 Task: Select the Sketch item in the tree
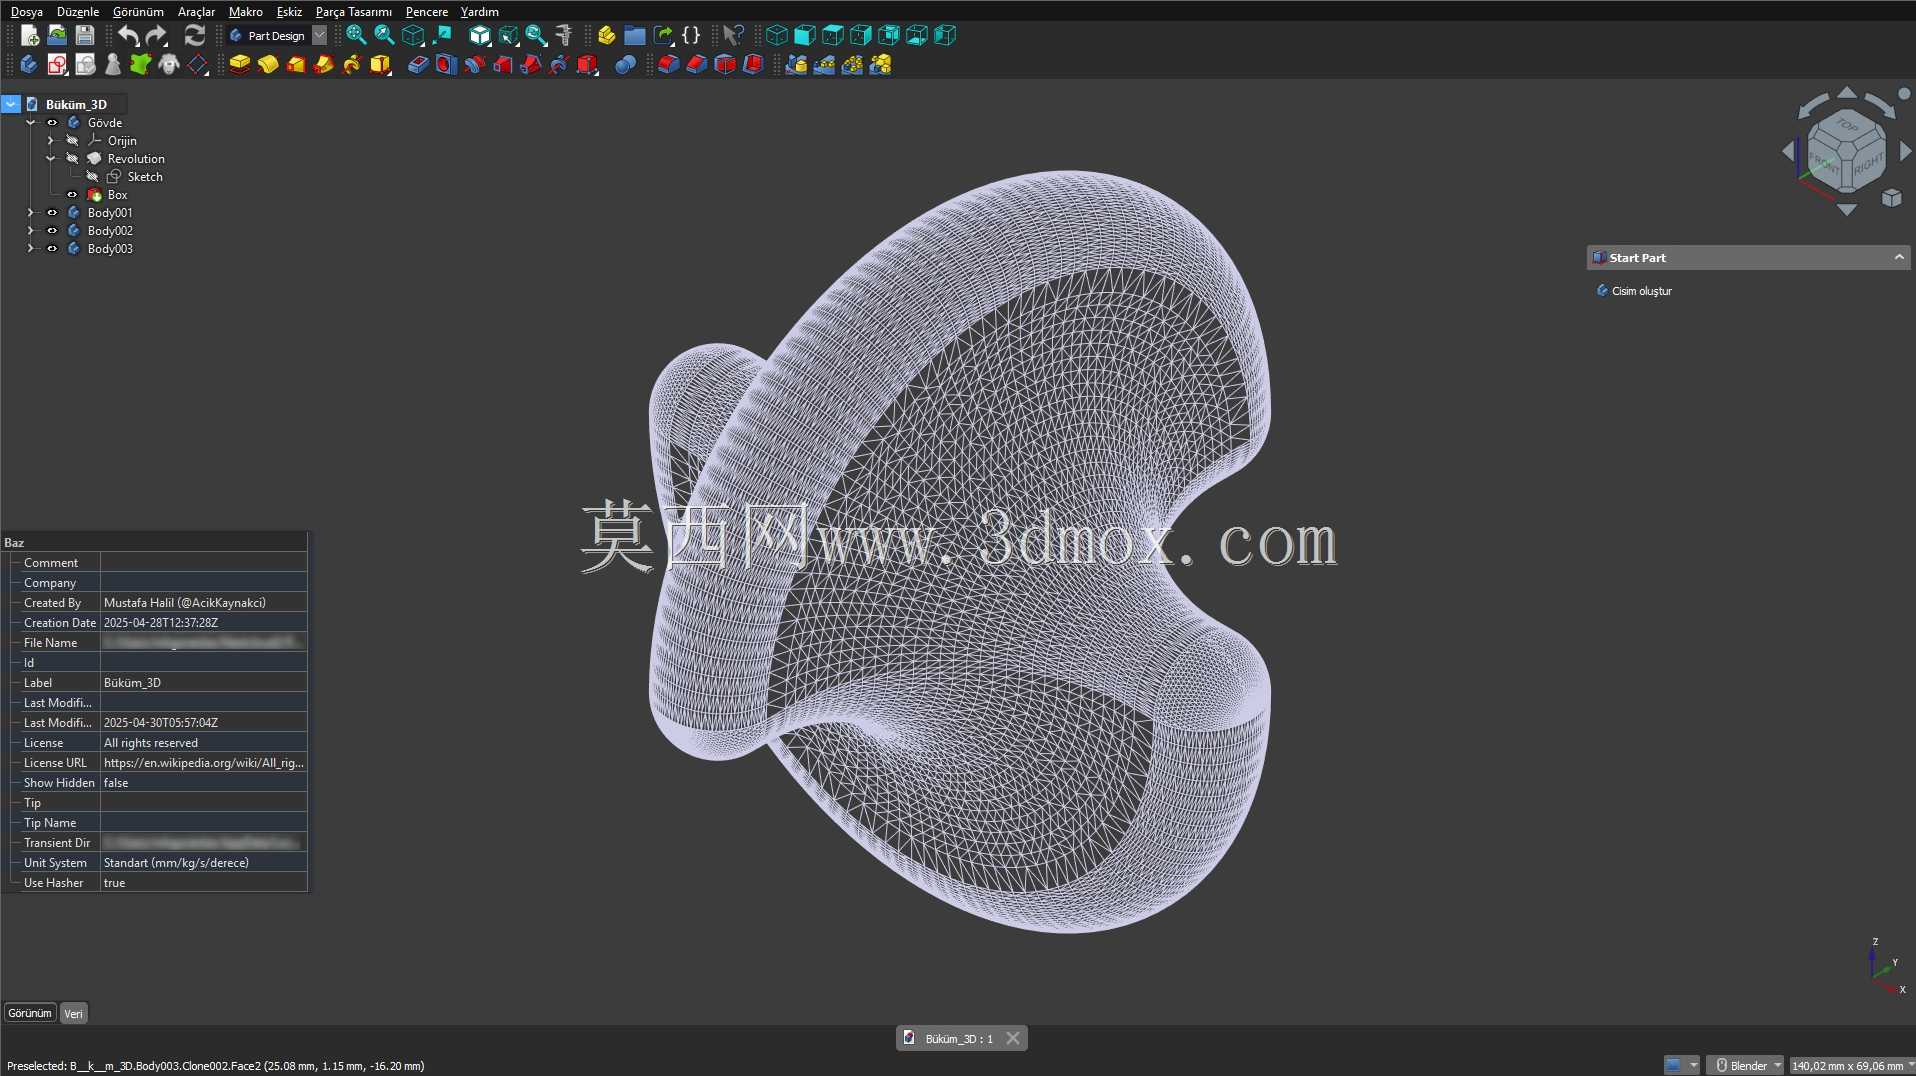pos(145,177)
